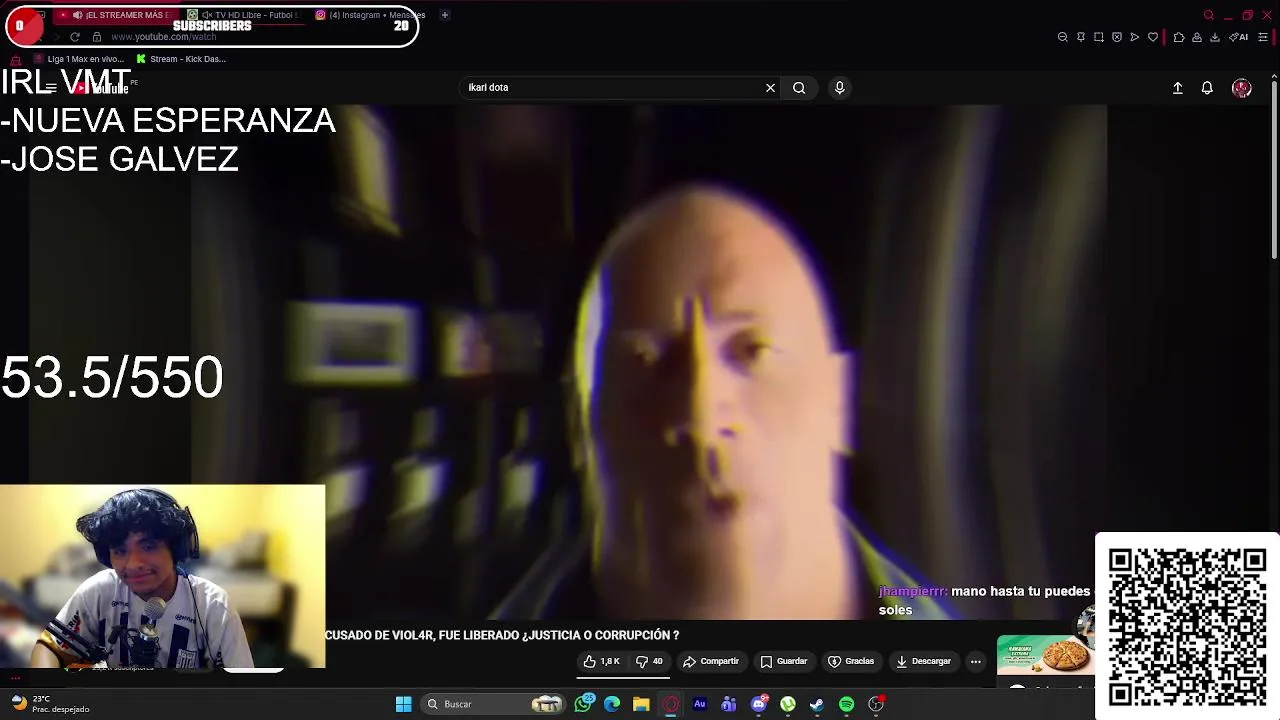Open Spotify from the taskbar
The height and width of the screenshot is (720, 1280).
847,704
